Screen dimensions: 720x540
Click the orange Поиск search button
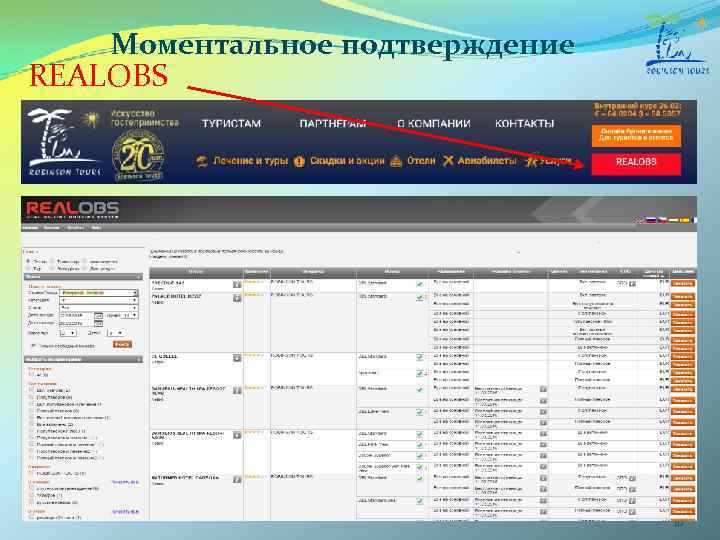pyautogui.click(x=122, y=344)
